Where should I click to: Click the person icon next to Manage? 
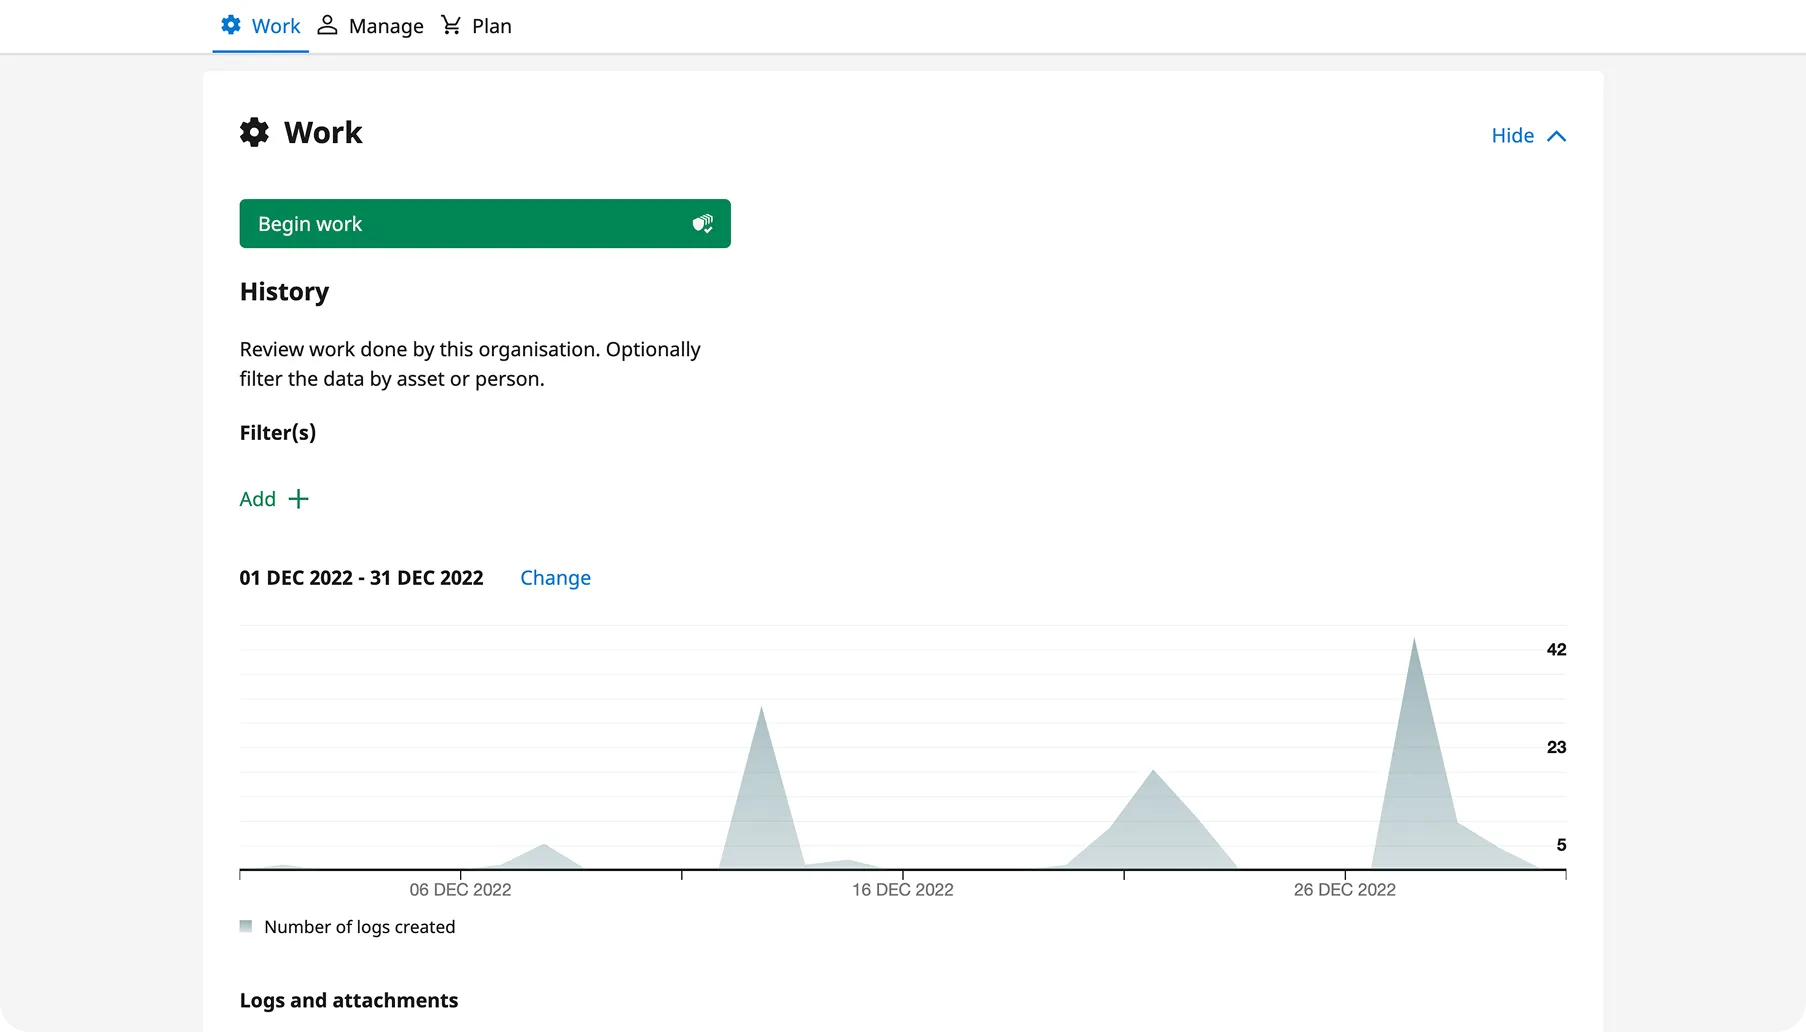(327, 25)
